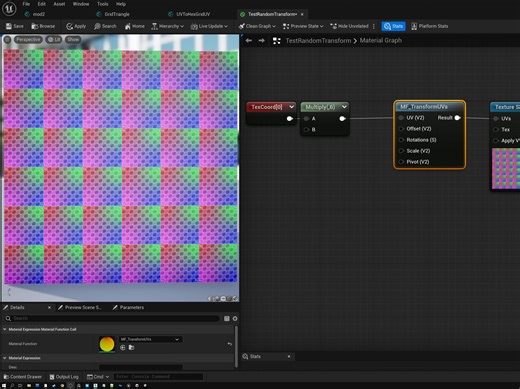Apply the material changes
Viewport: 520px width, 389px height.
(x=76, y=26)
